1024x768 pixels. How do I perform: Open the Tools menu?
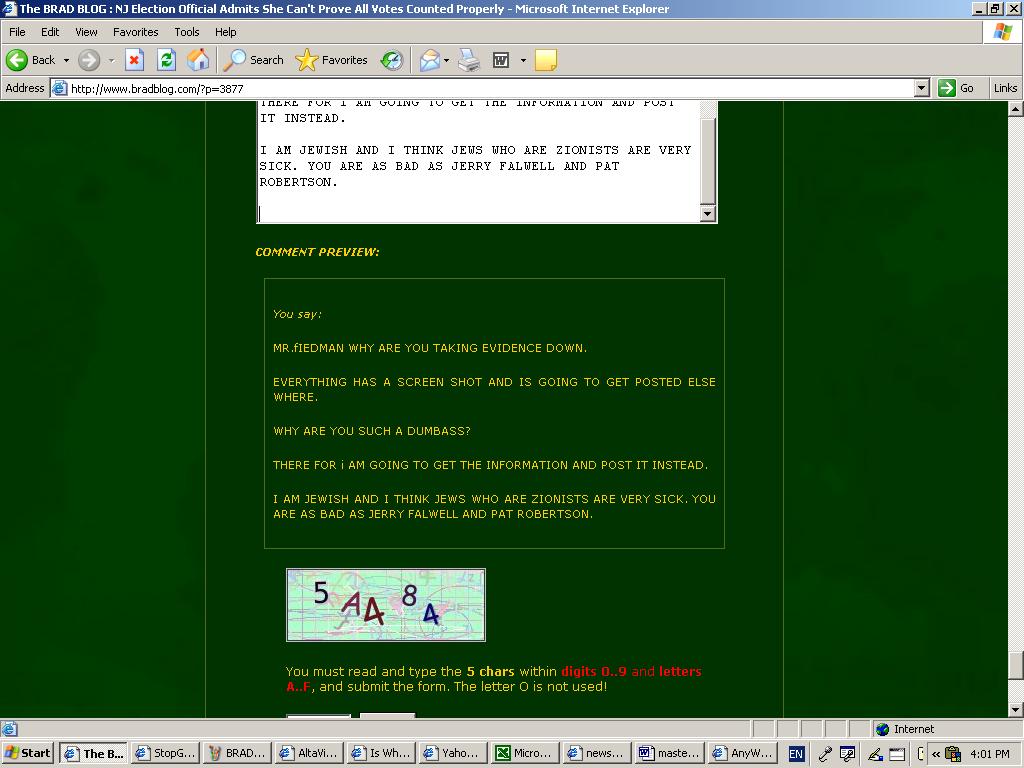[x=186, y=32]
